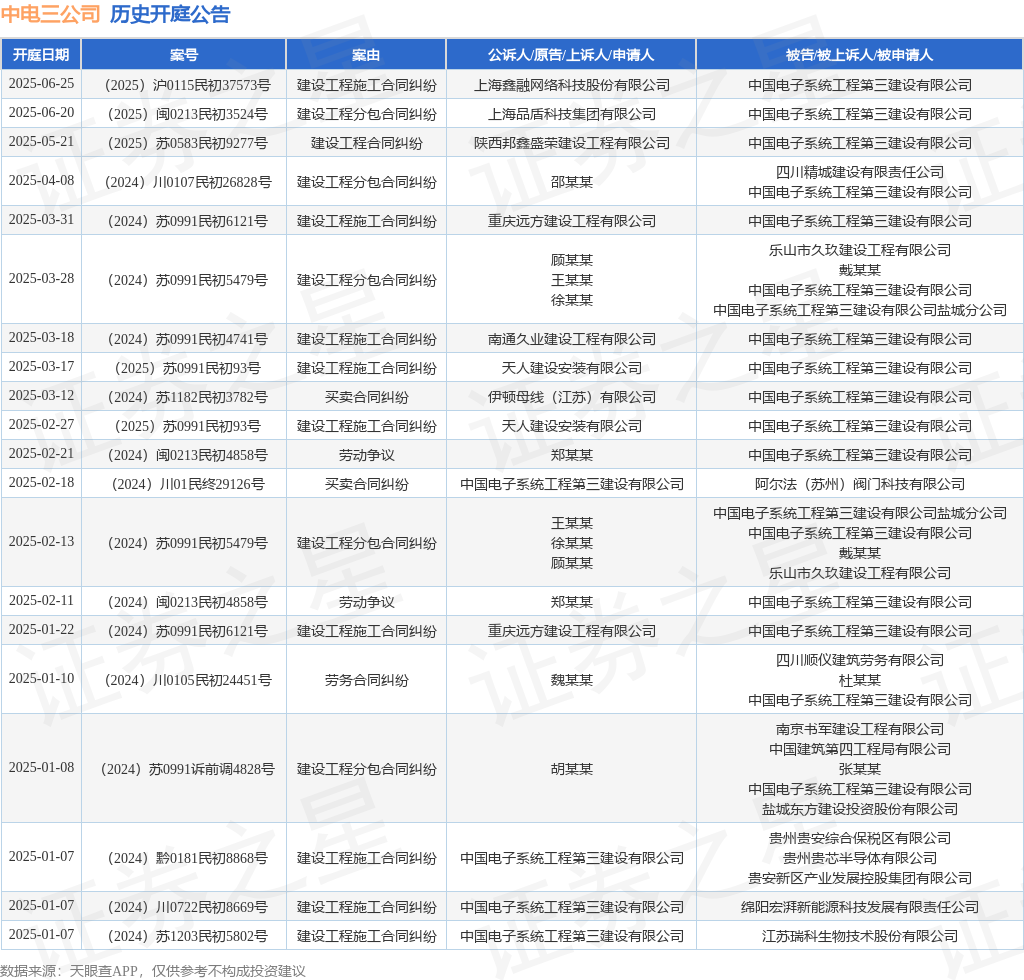Click plaintiff 上海鑫融网络科技股份有限公司
Viewport: 1024px width, 980px height.
(x=571, y=86)
